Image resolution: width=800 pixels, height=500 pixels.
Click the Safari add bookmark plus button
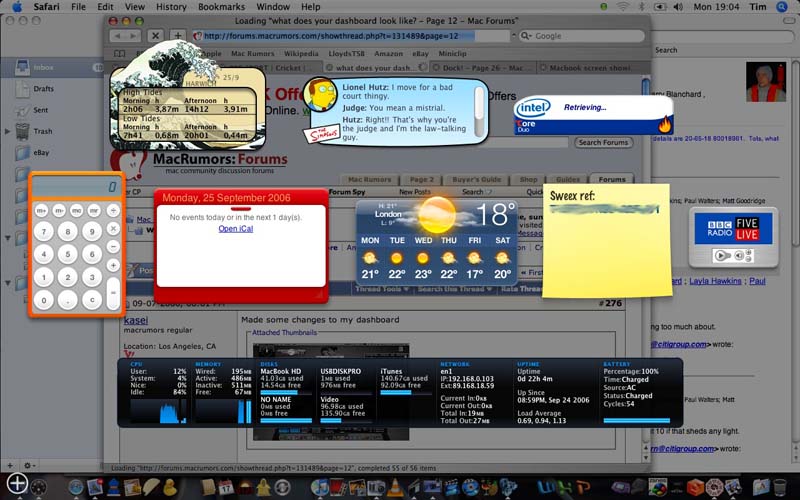(x=178, y=36)
